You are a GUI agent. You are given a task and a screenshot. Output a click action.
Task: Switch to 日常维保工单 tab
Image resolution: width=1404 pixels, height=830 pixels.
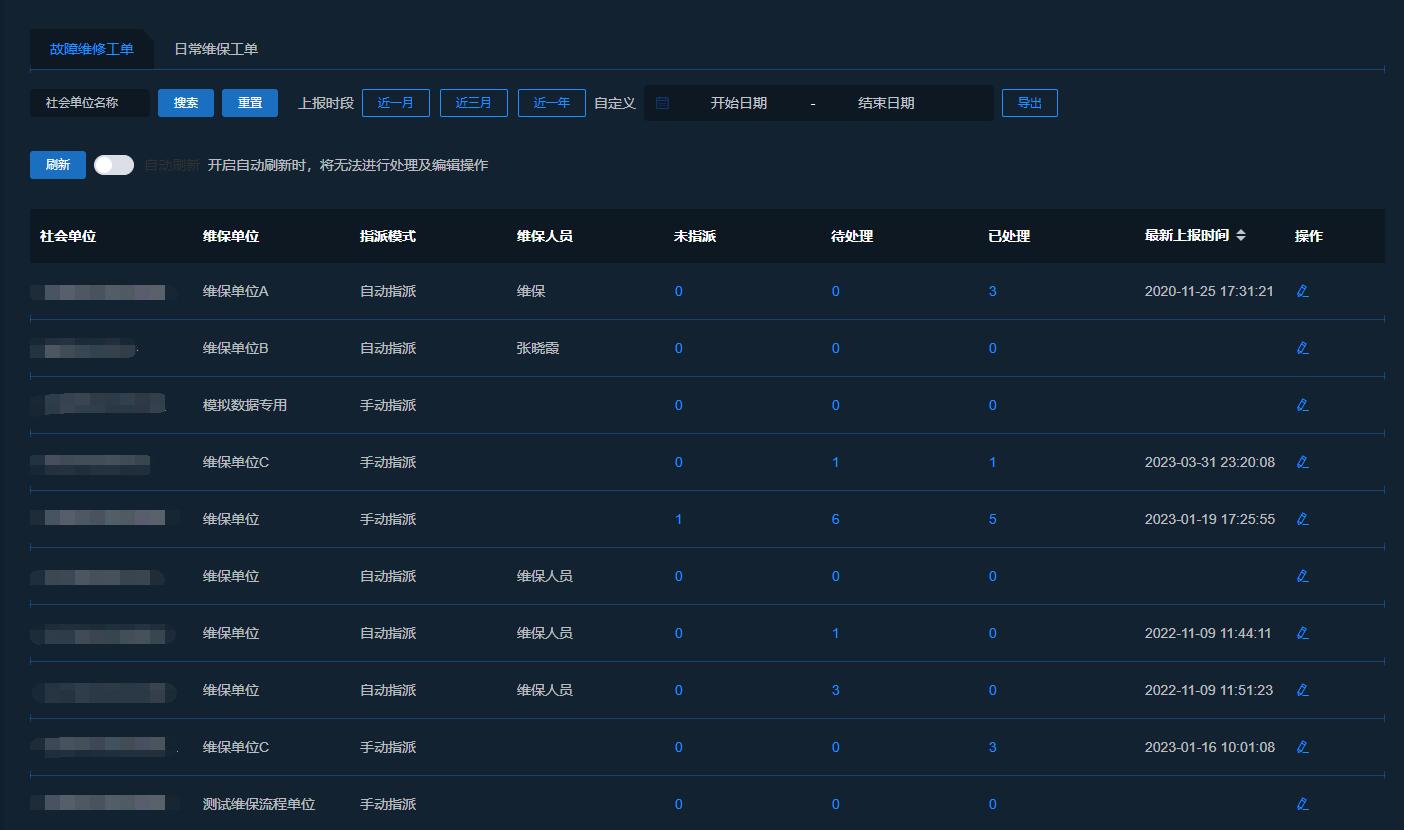pos(216,49)
